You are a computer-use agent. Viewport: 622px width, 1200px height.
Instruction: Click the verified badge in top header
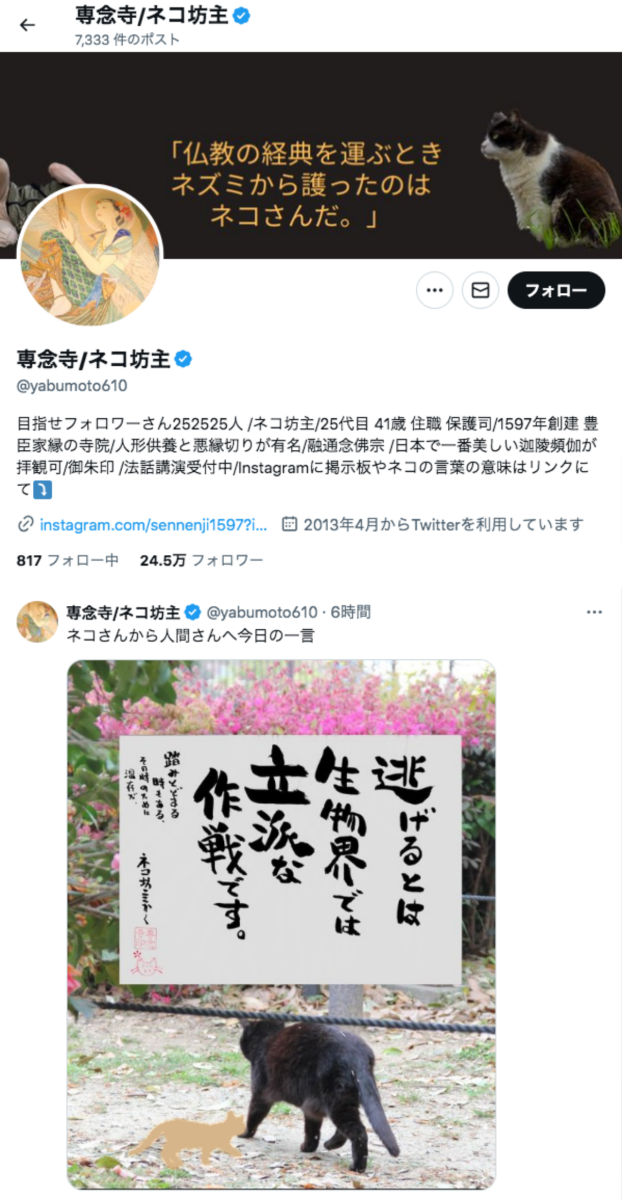[241, 16]
